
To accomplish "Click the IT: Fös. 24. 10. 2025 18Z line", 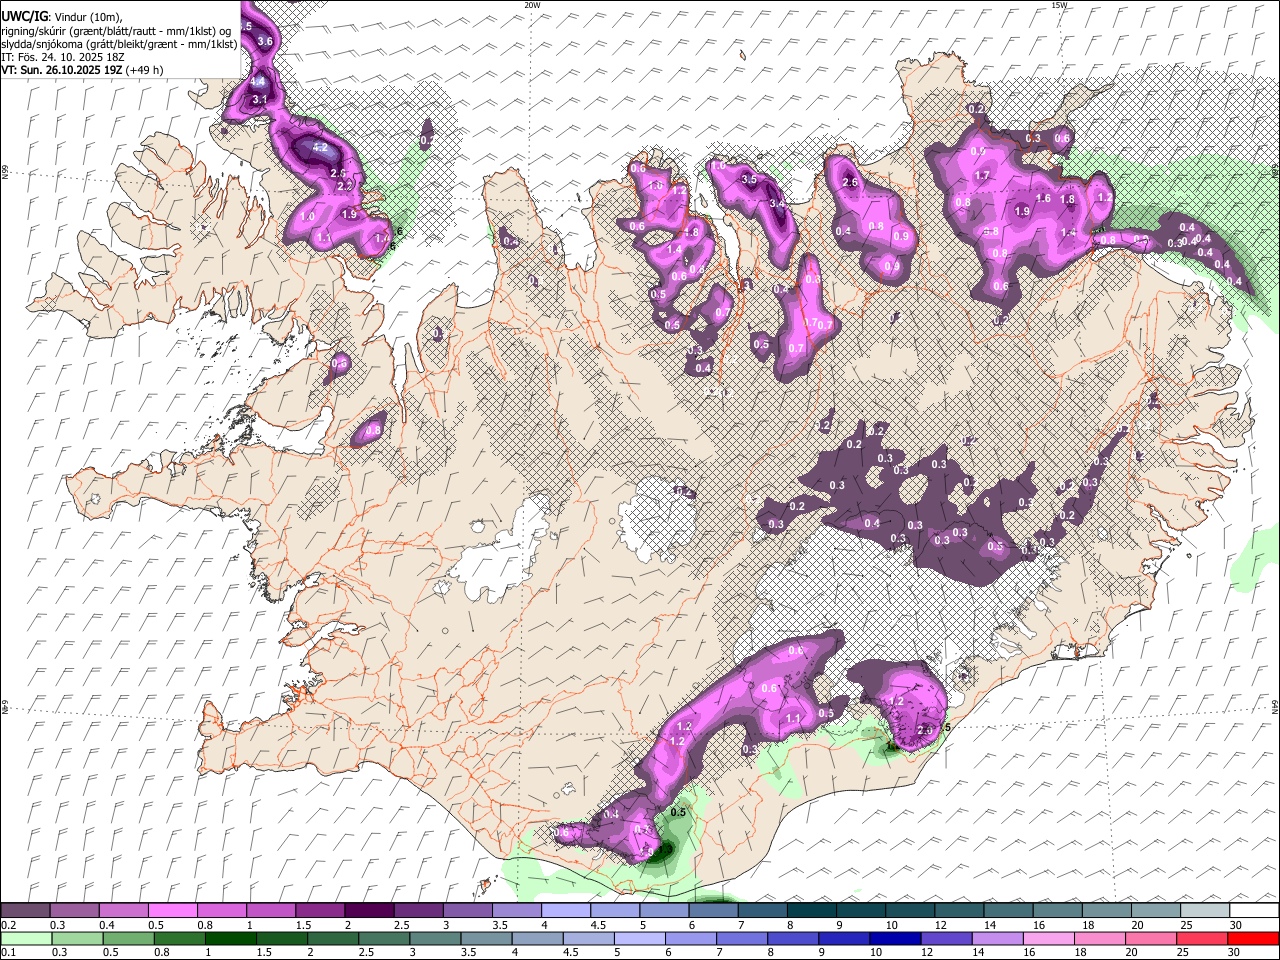I will coord(63,57).
